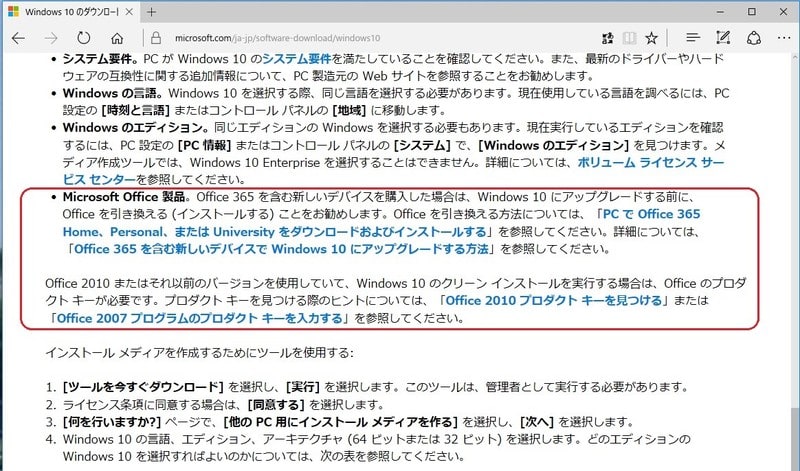Click the [システム] text
Screen dimensions: 800x471
coord(422,145)
